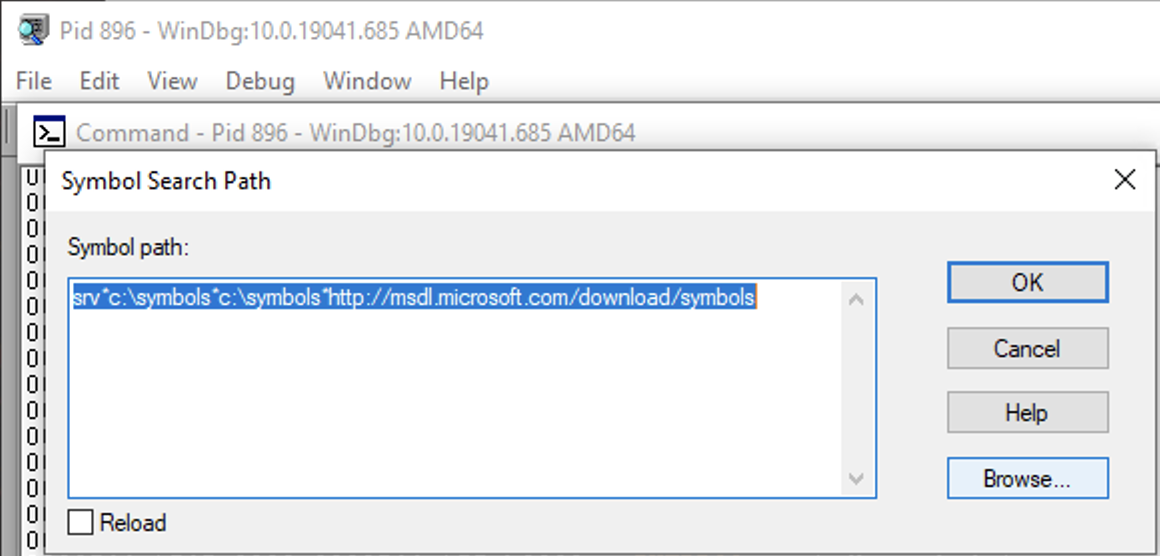
Task: Close the Symbol Search Path dialog
Action: click(x=1124, y=180)
